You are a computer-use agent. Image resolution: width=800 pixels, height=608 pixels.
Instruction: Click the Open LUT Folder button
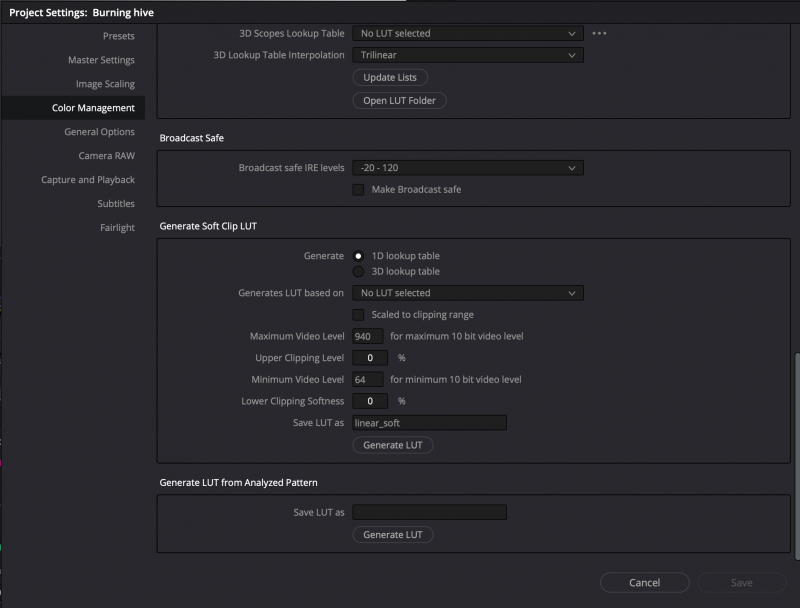tap(399, 100)
